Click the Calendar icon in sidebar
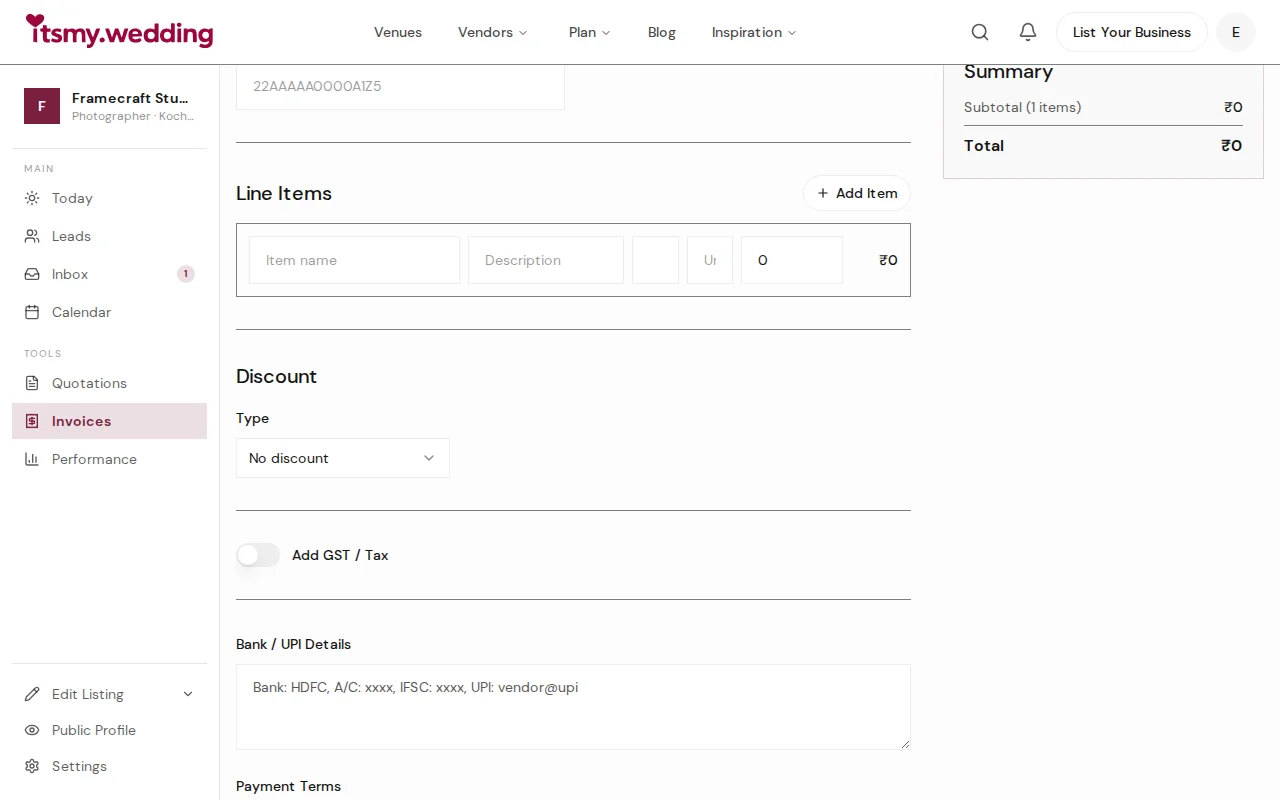 (33, 312)
